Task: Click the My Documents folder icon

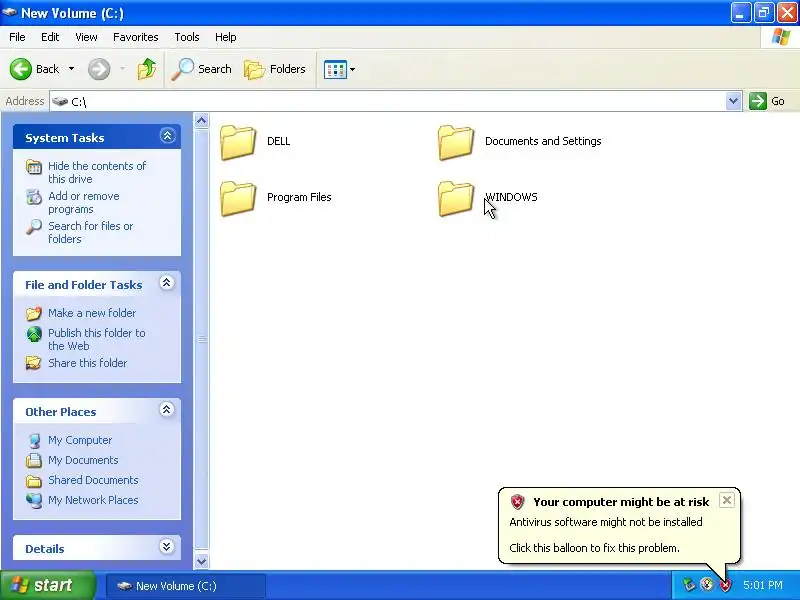Action: pos(34,460)
